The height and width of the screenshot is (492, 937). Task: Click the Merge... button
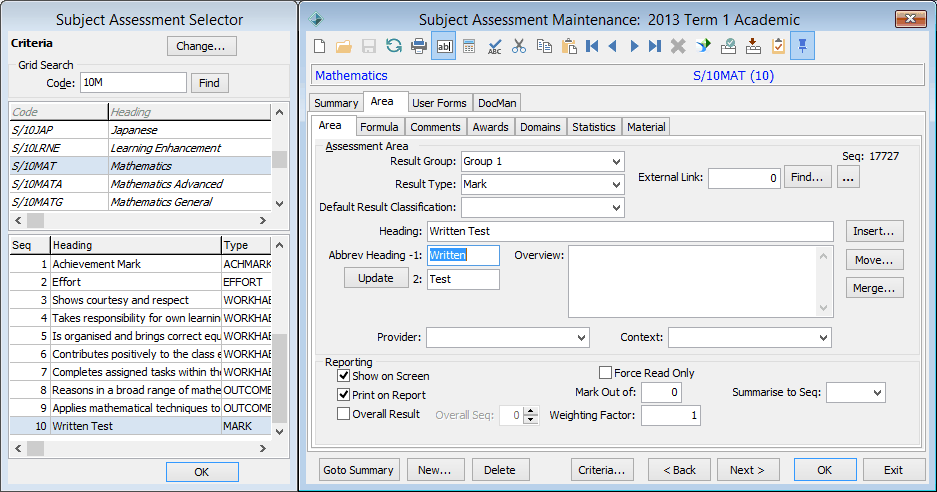tap(874, 288)
